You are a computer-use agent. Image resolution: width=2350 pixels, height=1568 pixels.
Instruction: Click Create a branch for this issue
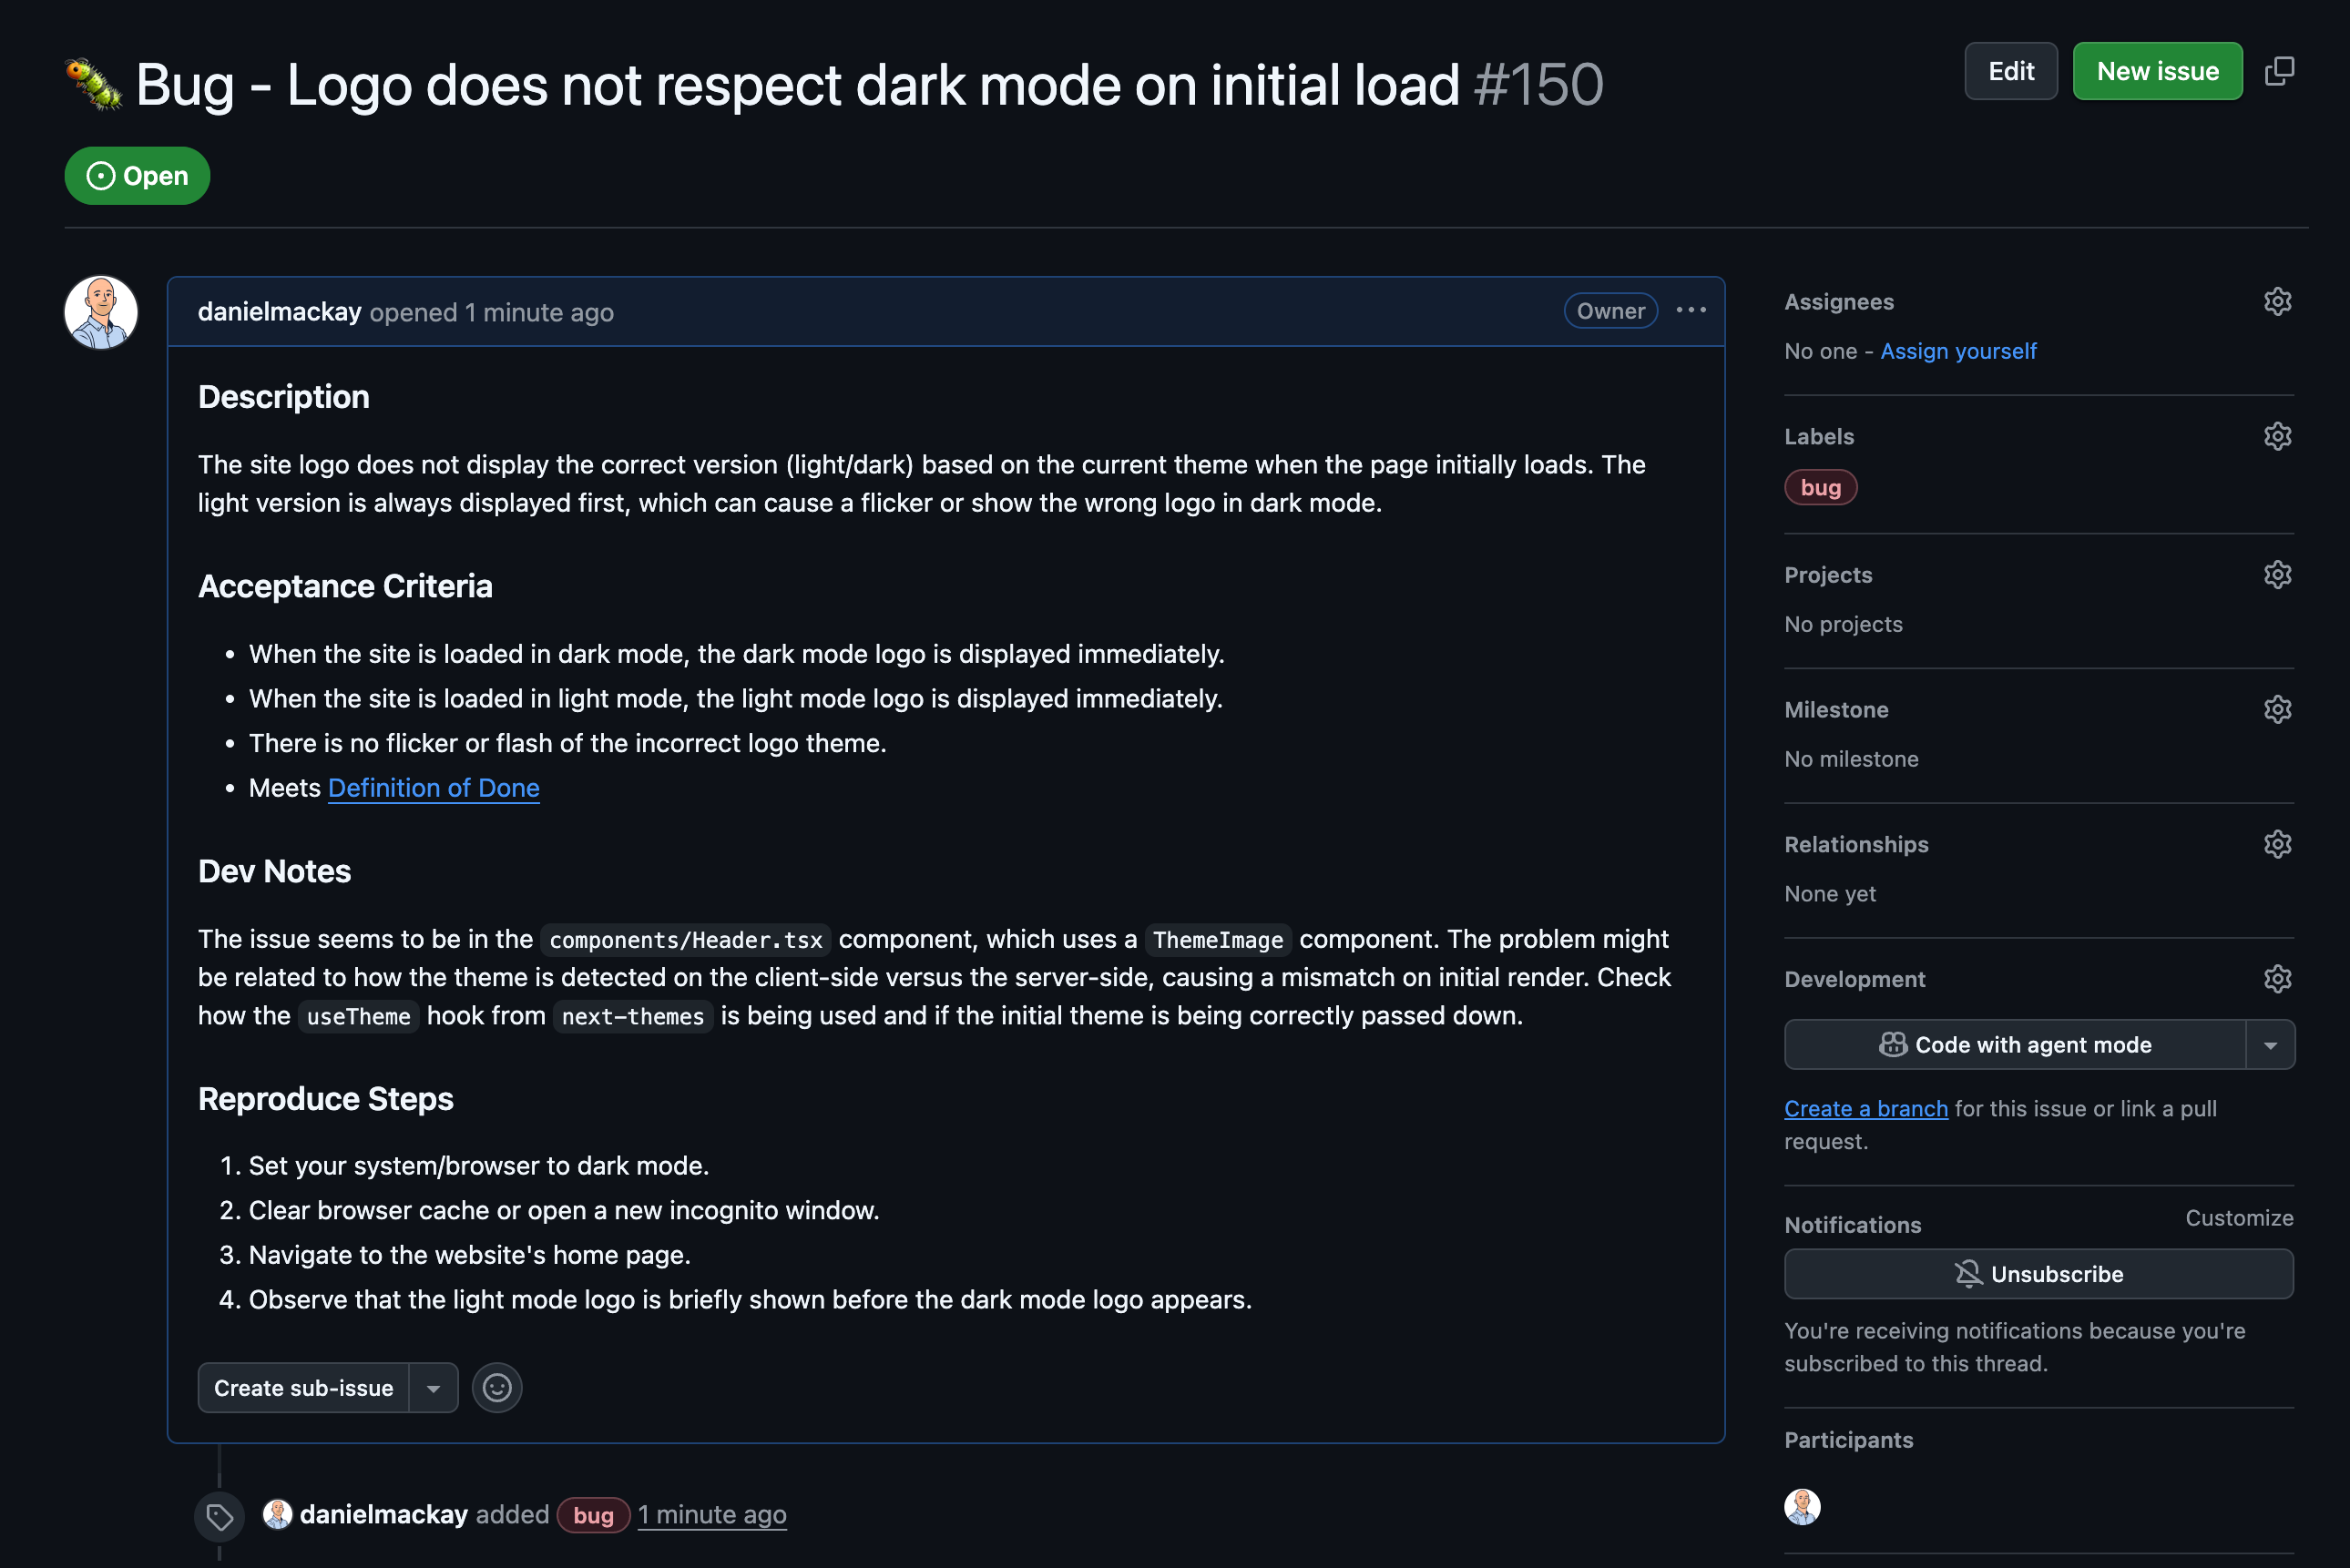1865,1108
